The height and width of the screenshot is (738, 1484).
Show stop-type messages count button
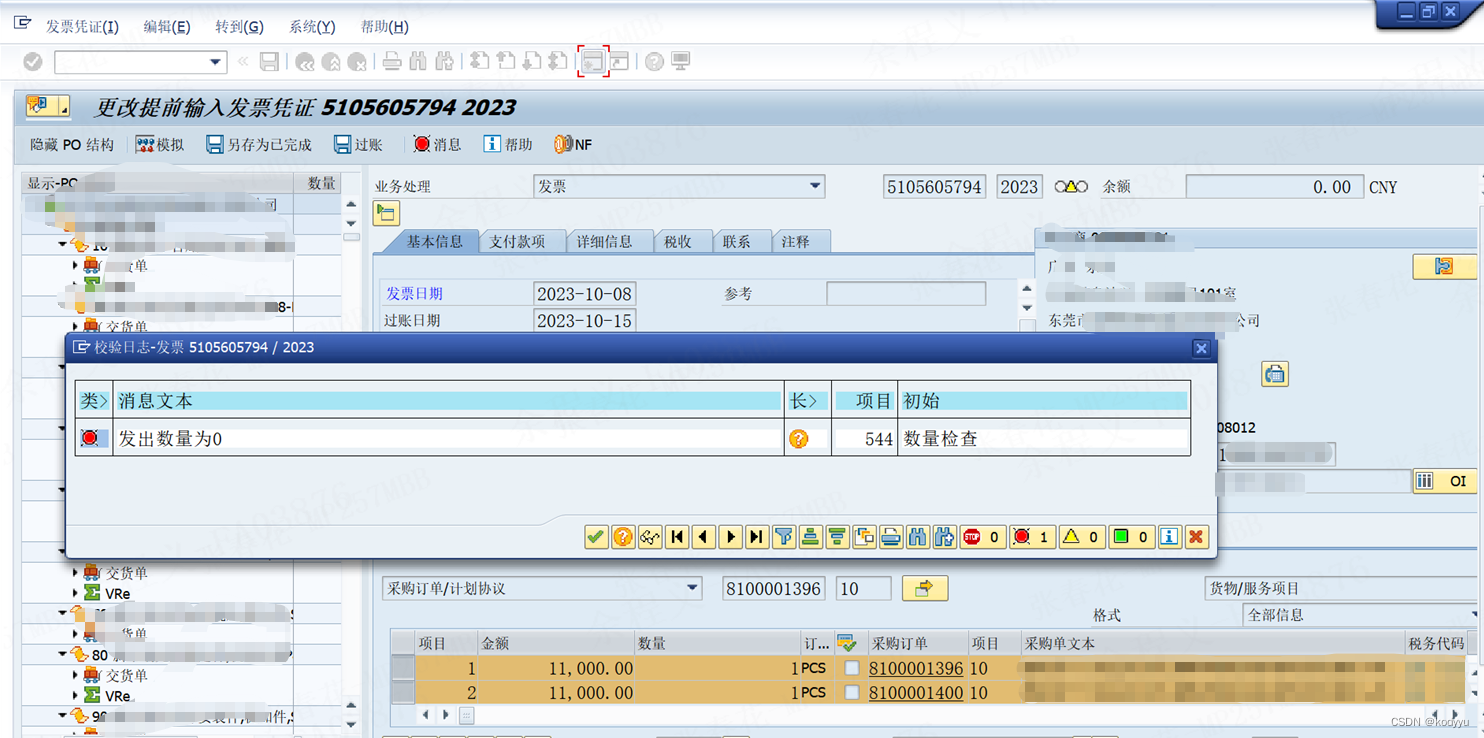pyautogui.click(x=982, y=537)
